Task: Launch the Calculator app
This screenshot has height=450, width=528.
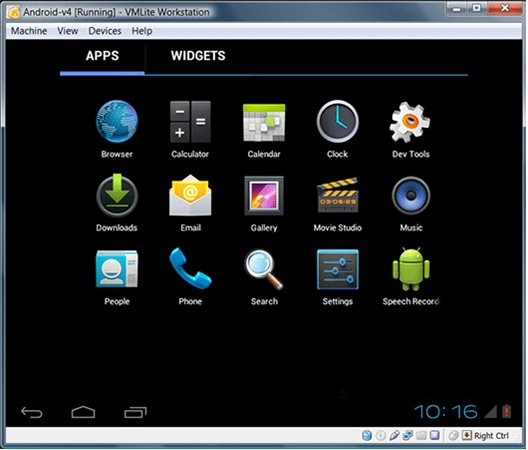Action: pos(190,122)
